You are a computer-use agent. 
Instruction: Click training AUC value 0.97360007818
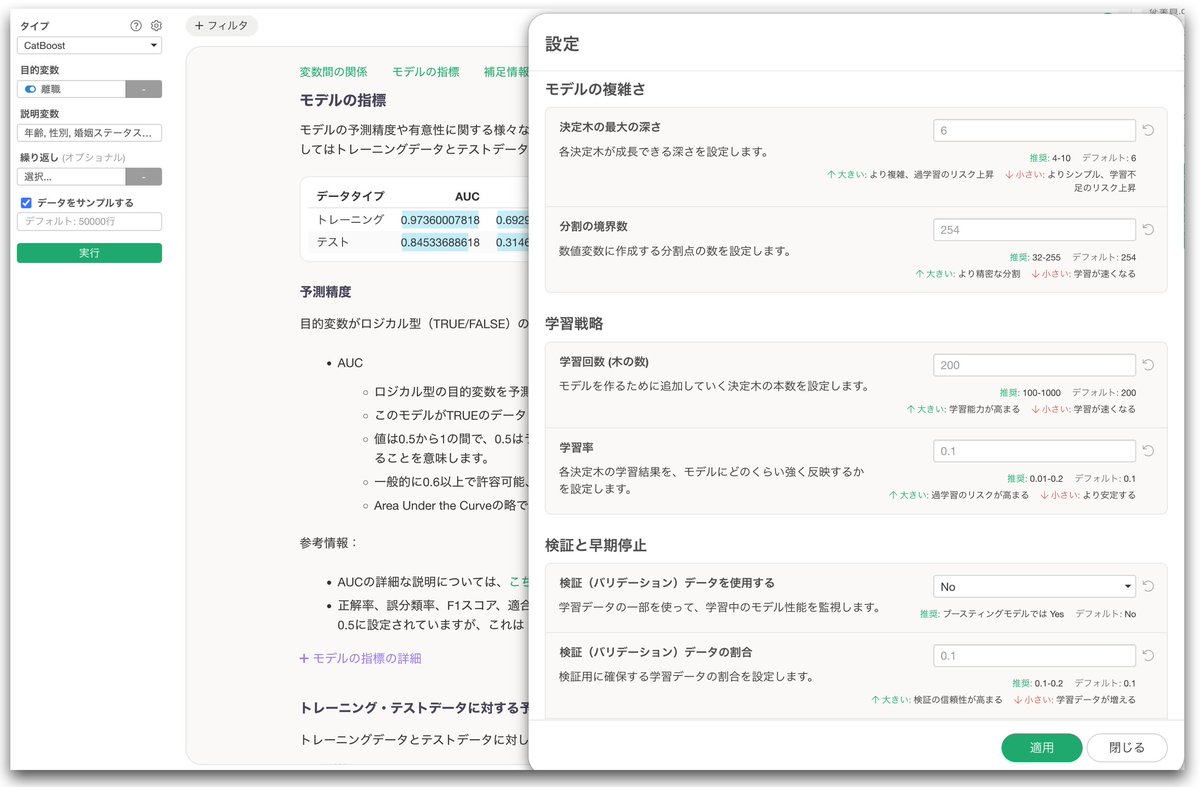440,220
